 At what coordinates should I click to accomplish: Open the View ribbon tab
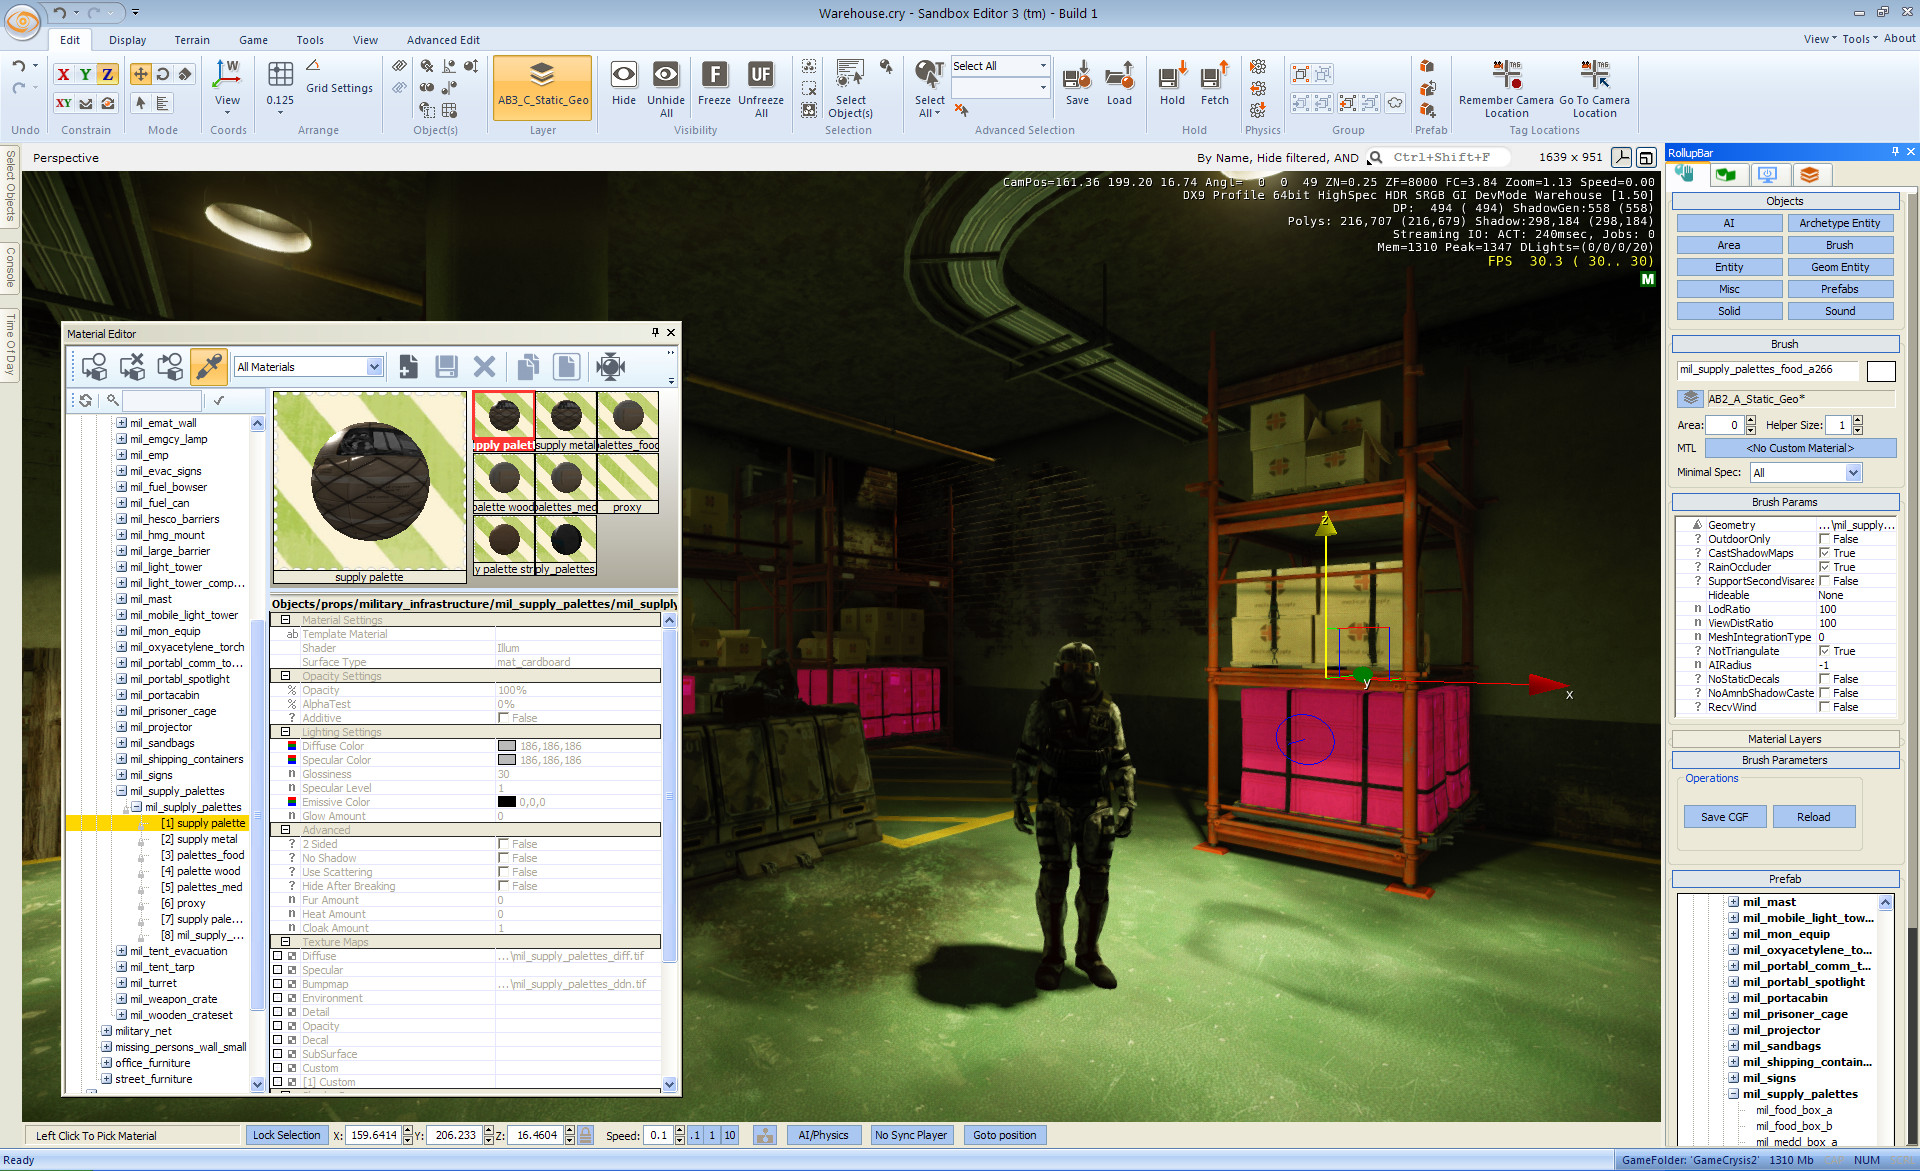tap(365, 40)
